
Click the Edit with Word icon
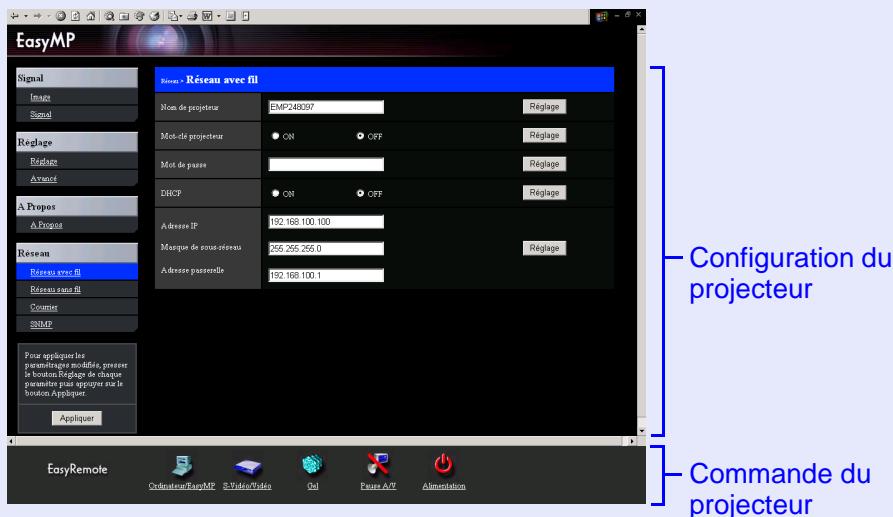pos(207,16)
